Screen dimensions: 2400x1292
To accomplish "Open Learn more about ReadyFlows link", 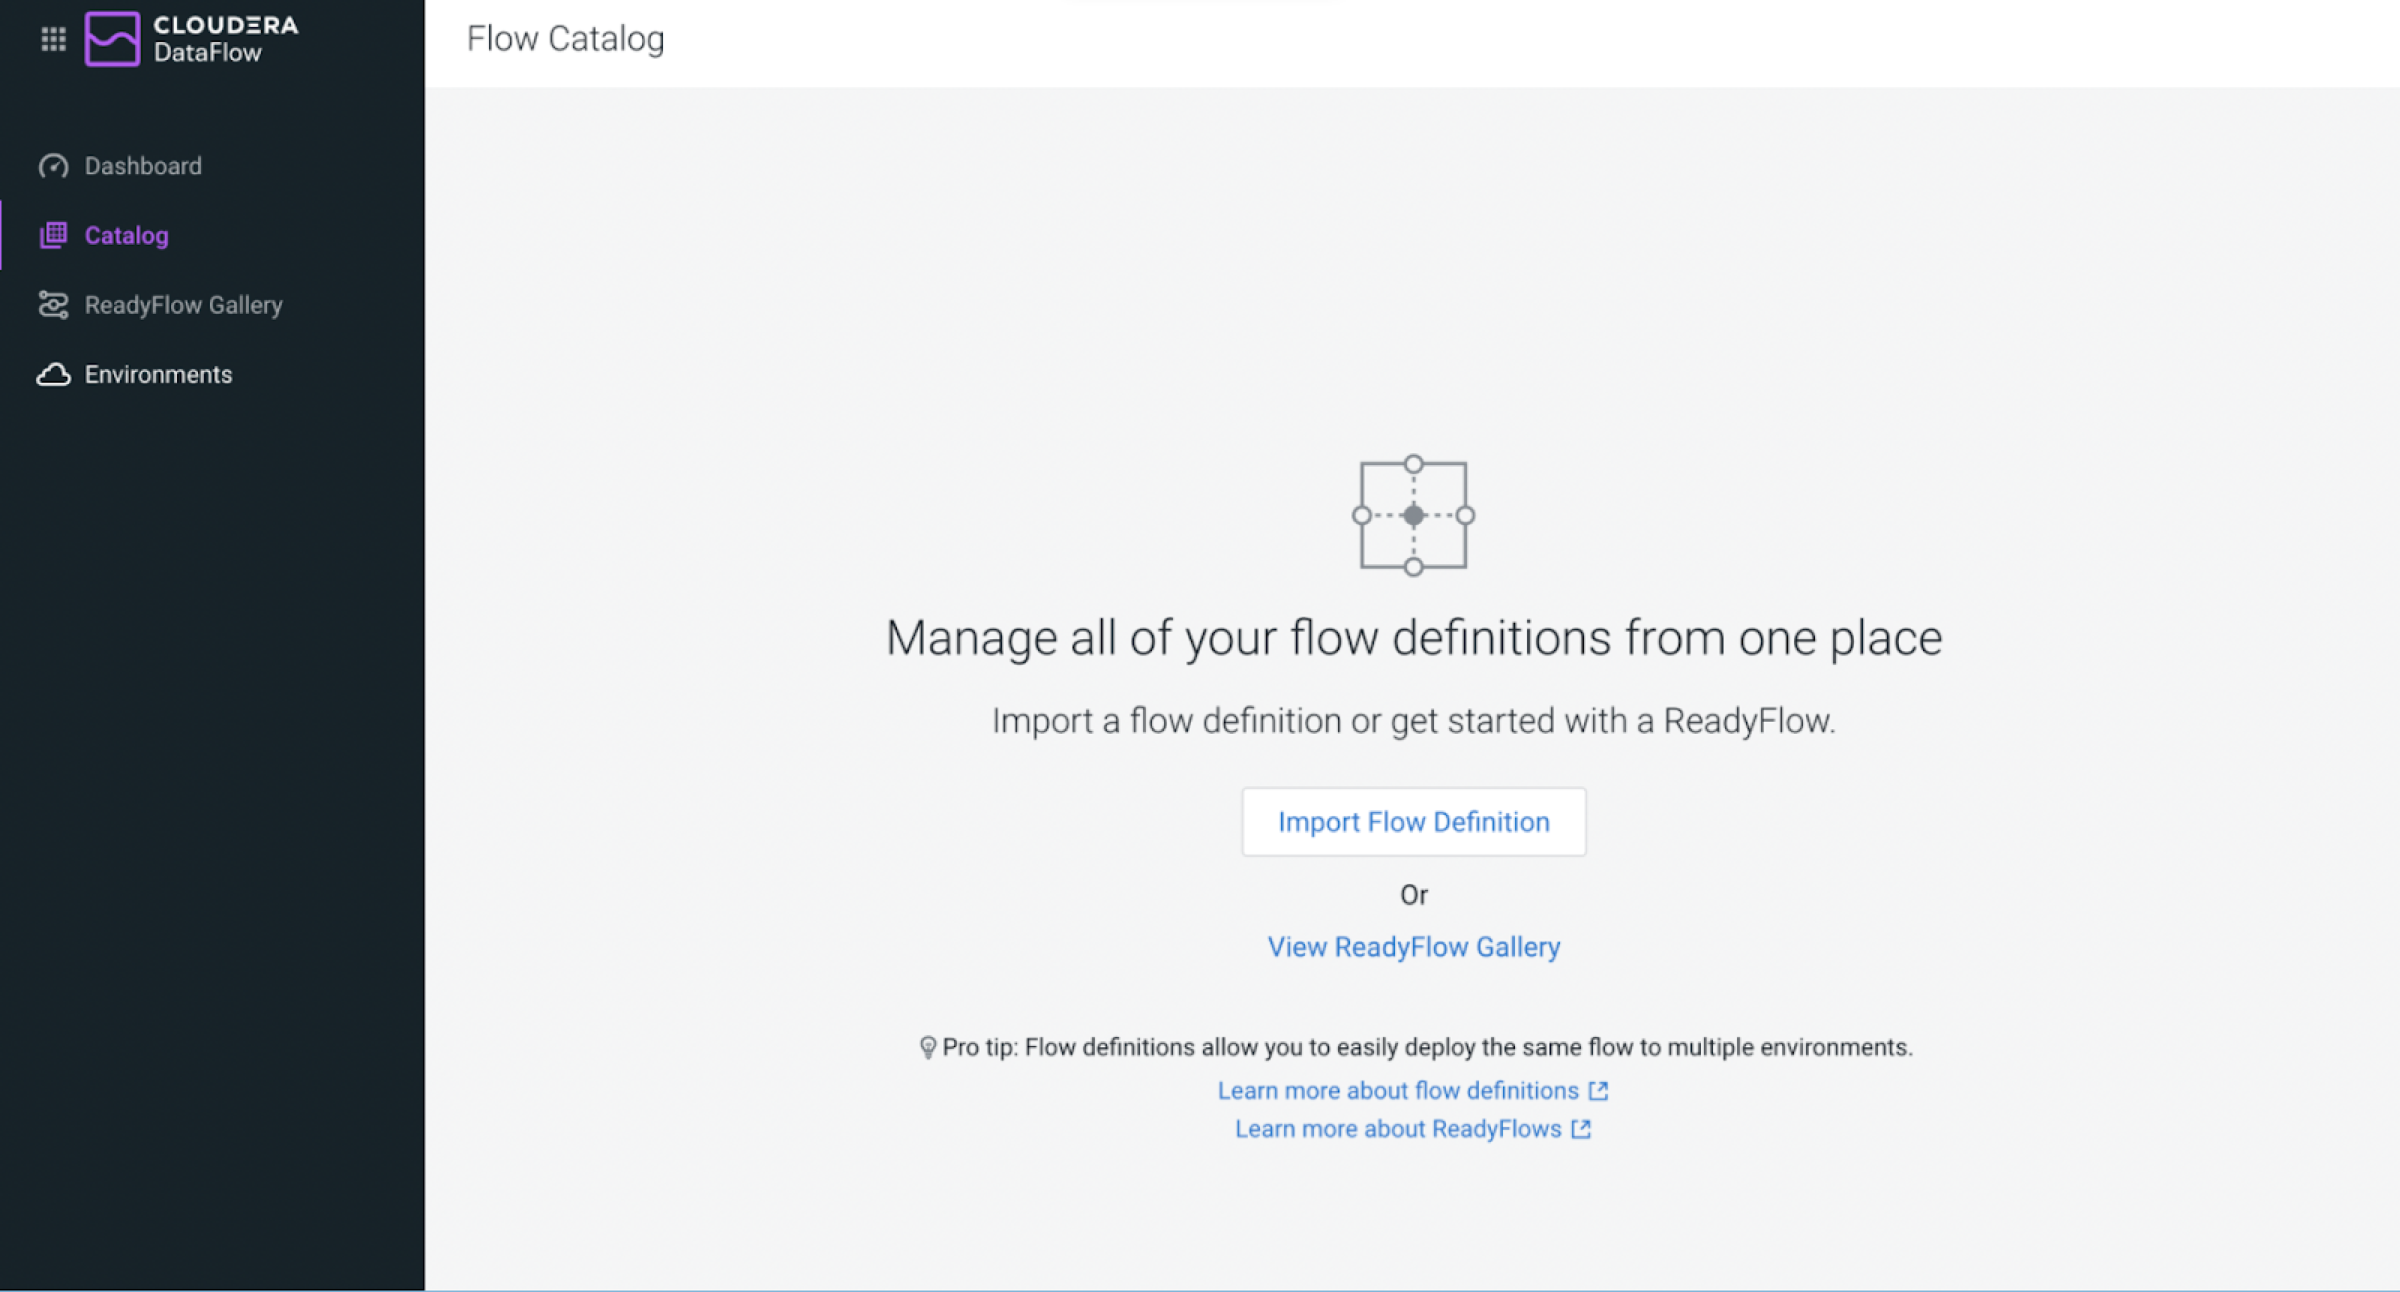I will coord(1397,1129).
